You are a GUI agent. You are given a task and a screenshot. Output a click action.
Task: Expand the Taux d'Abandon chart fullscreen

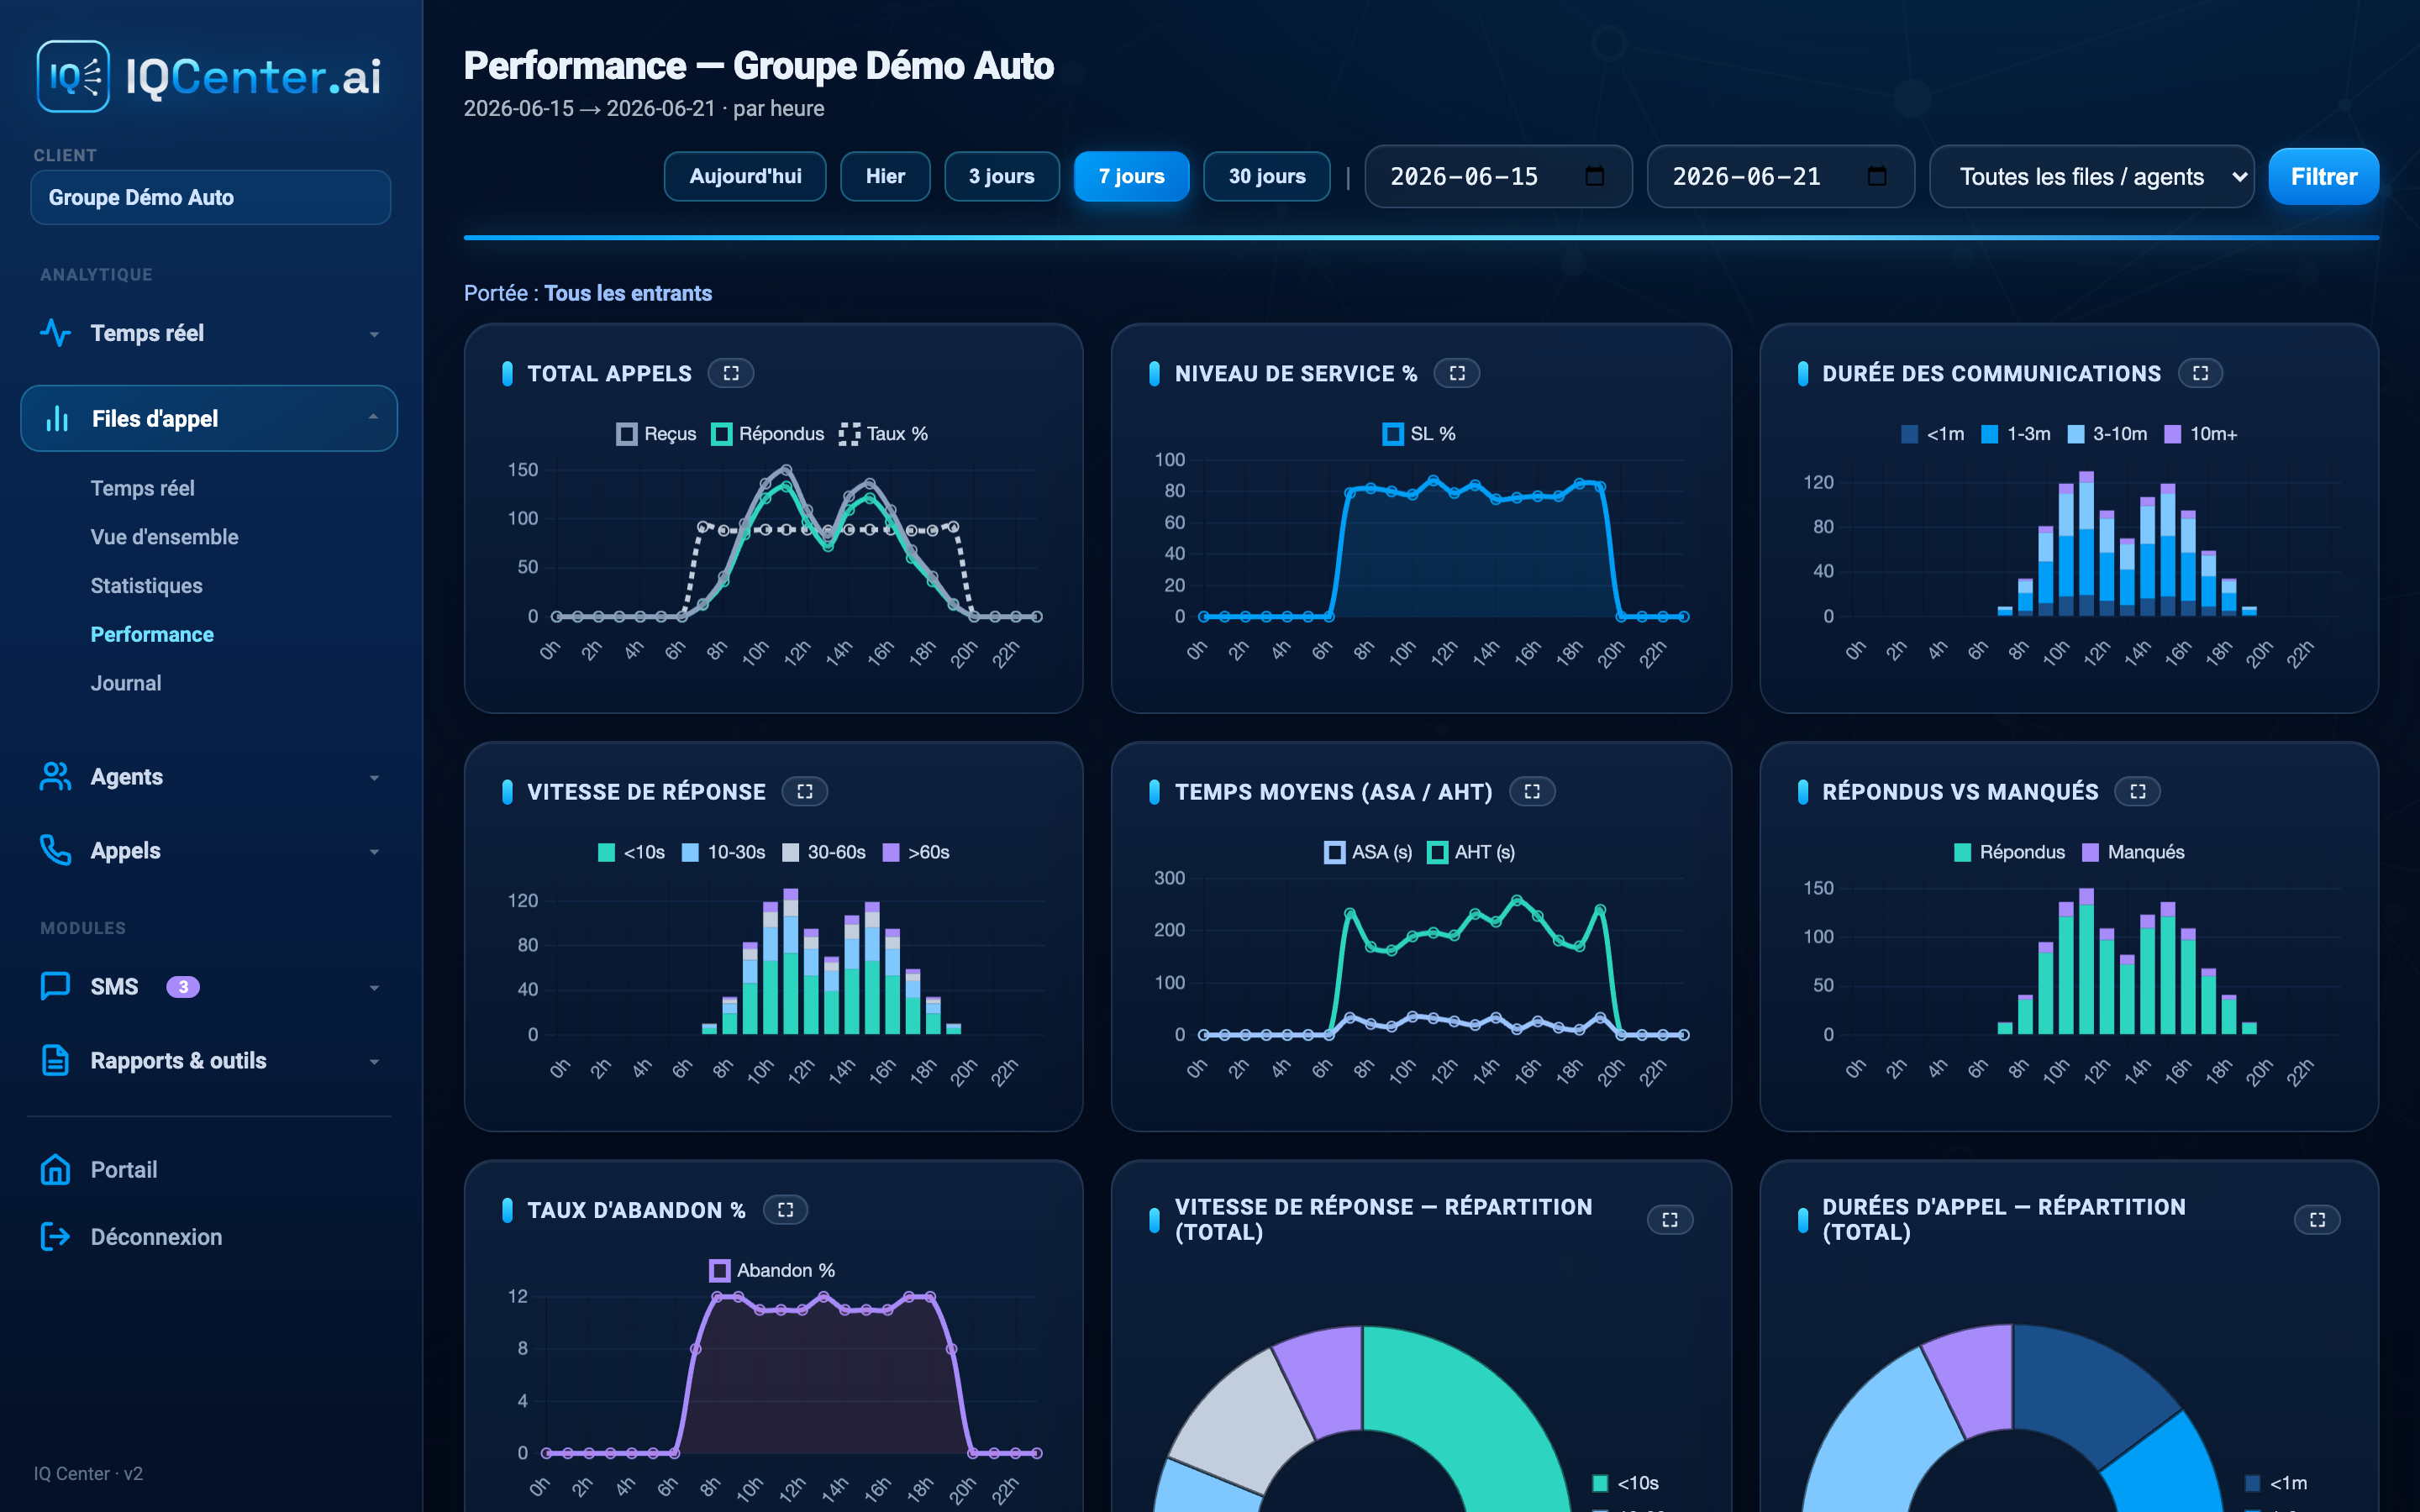point(786,1210)
